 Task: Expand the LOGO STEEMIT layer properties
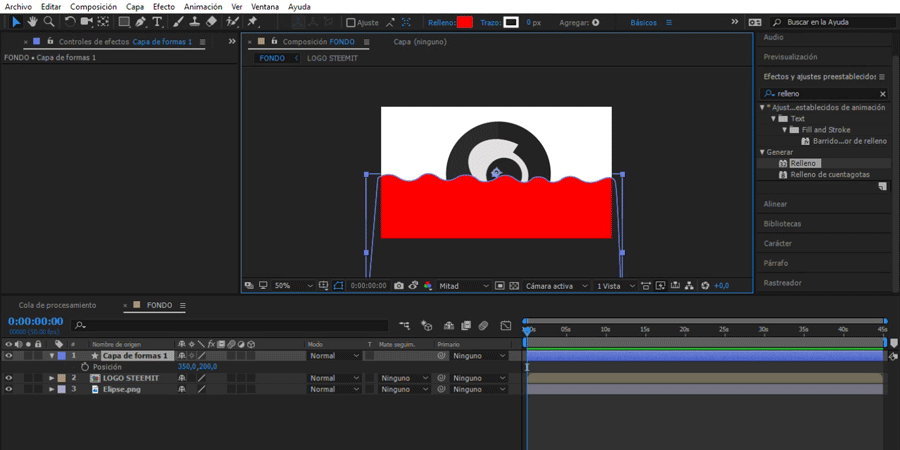pyautogui.click(x=51, y=378)
